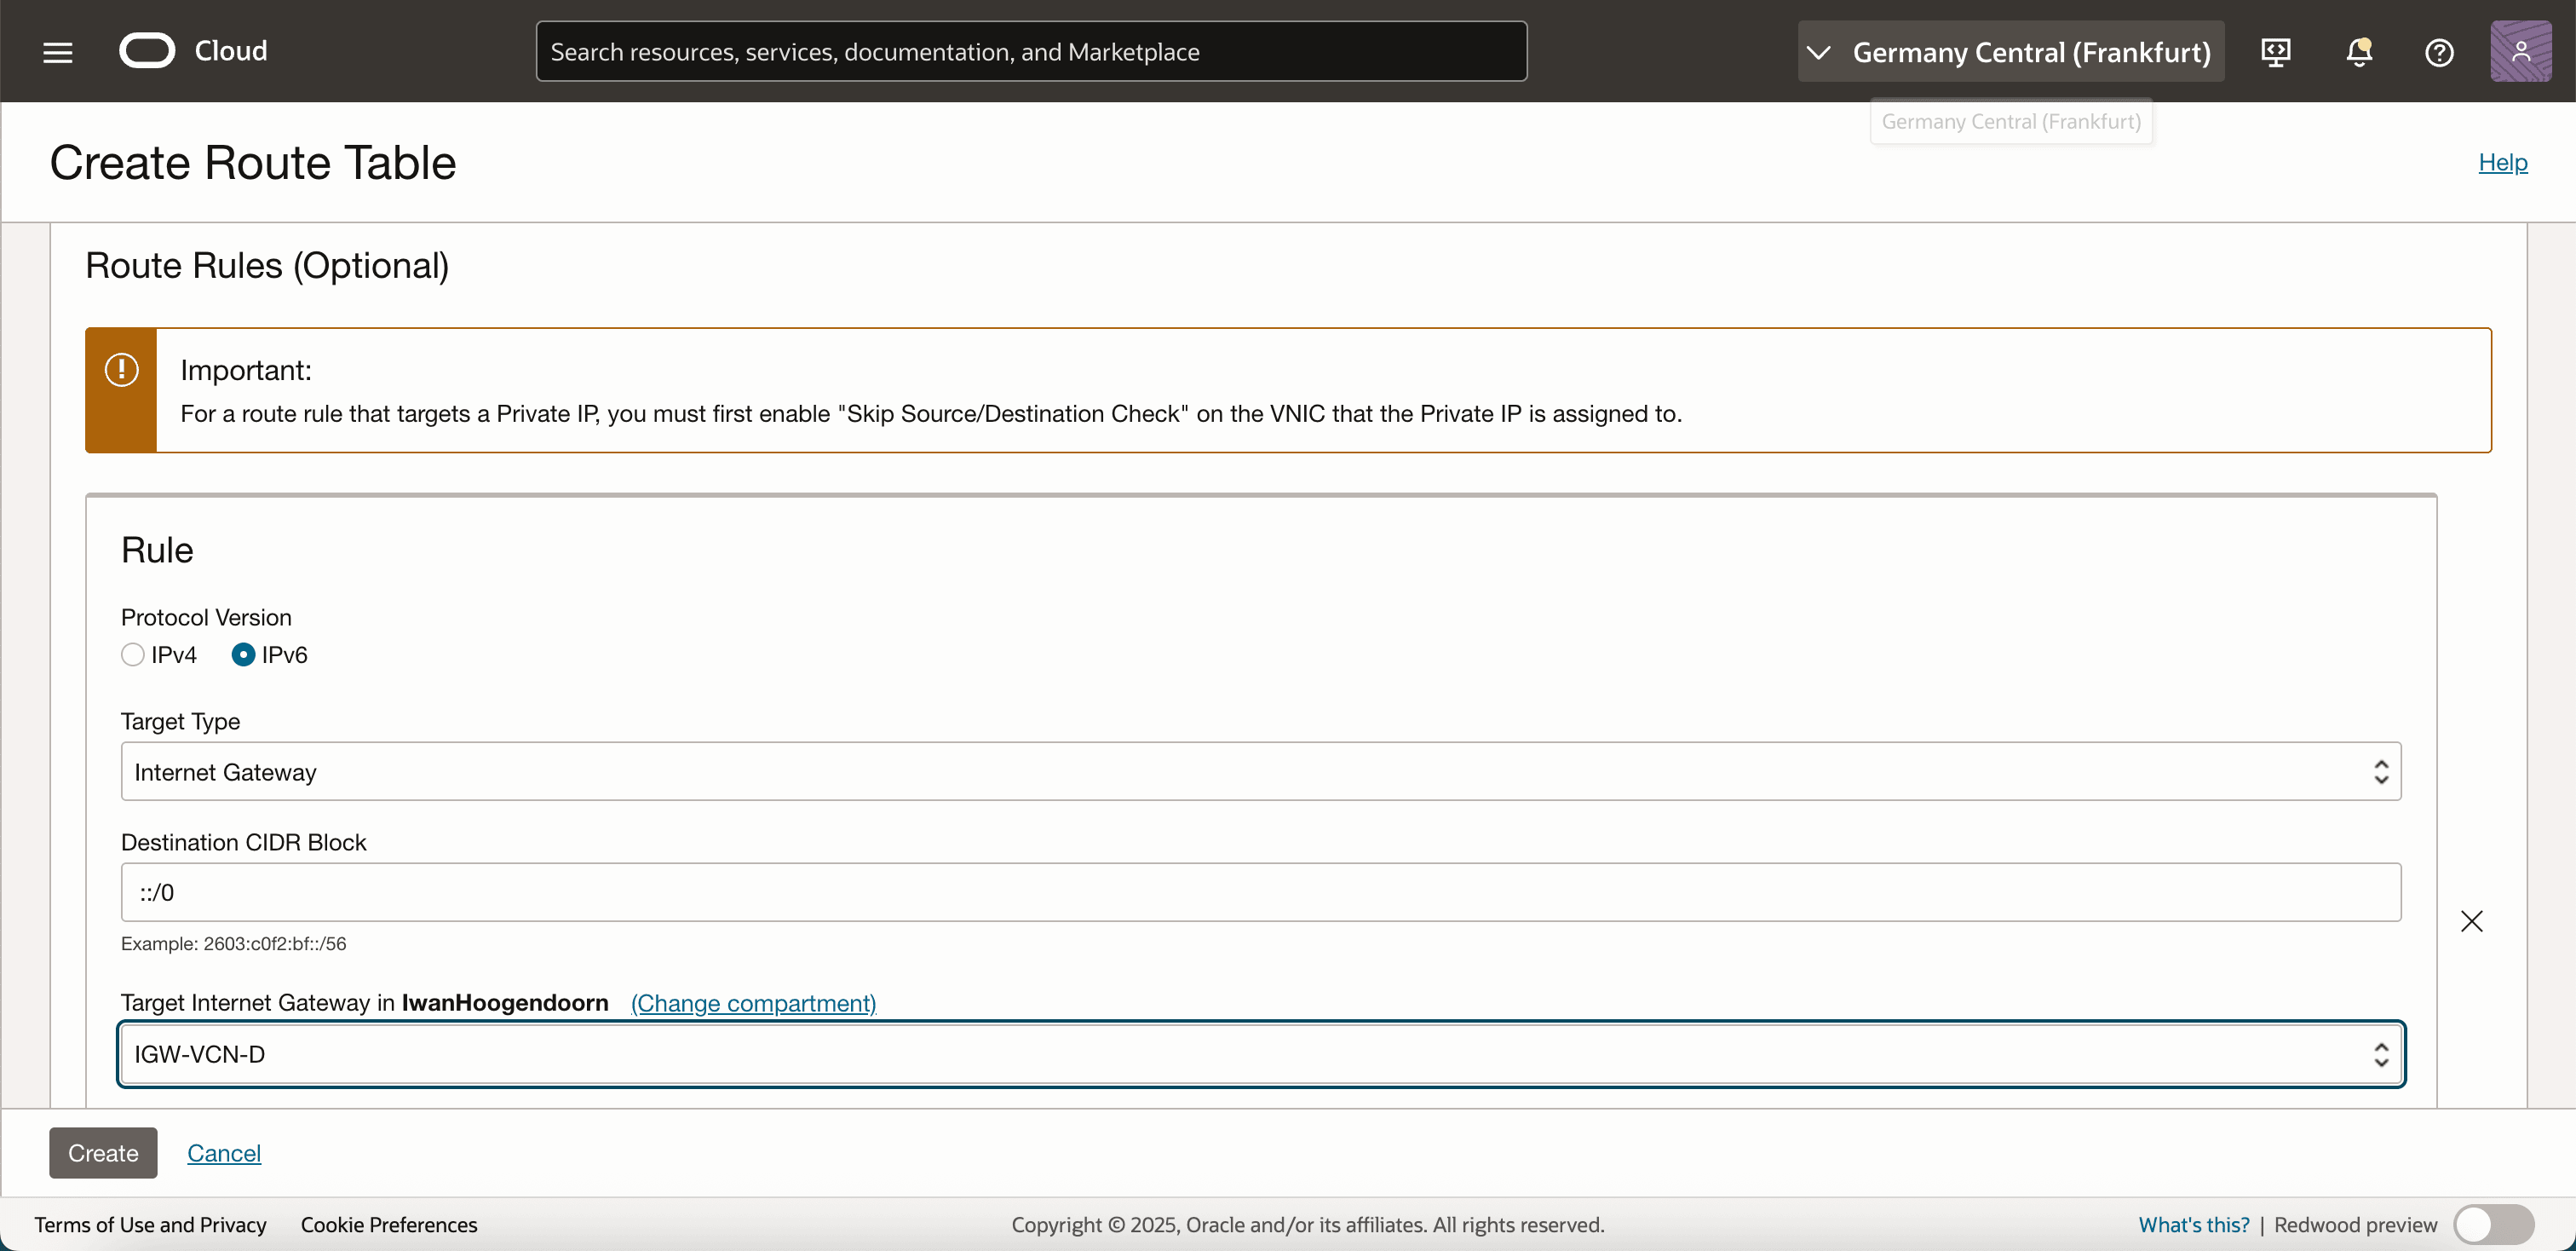This screenshot has width=2576, height=1251.
Task: Open the hamburger navigation menu
Action: coord(58,52)
